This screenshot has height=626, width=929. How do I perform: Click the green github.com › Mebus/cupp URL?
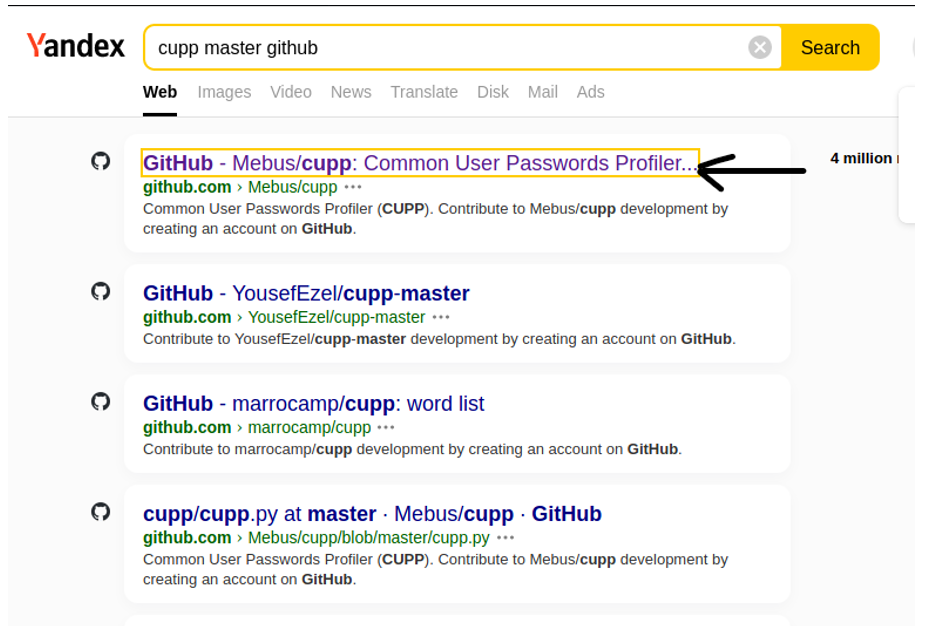pos(240,187)
